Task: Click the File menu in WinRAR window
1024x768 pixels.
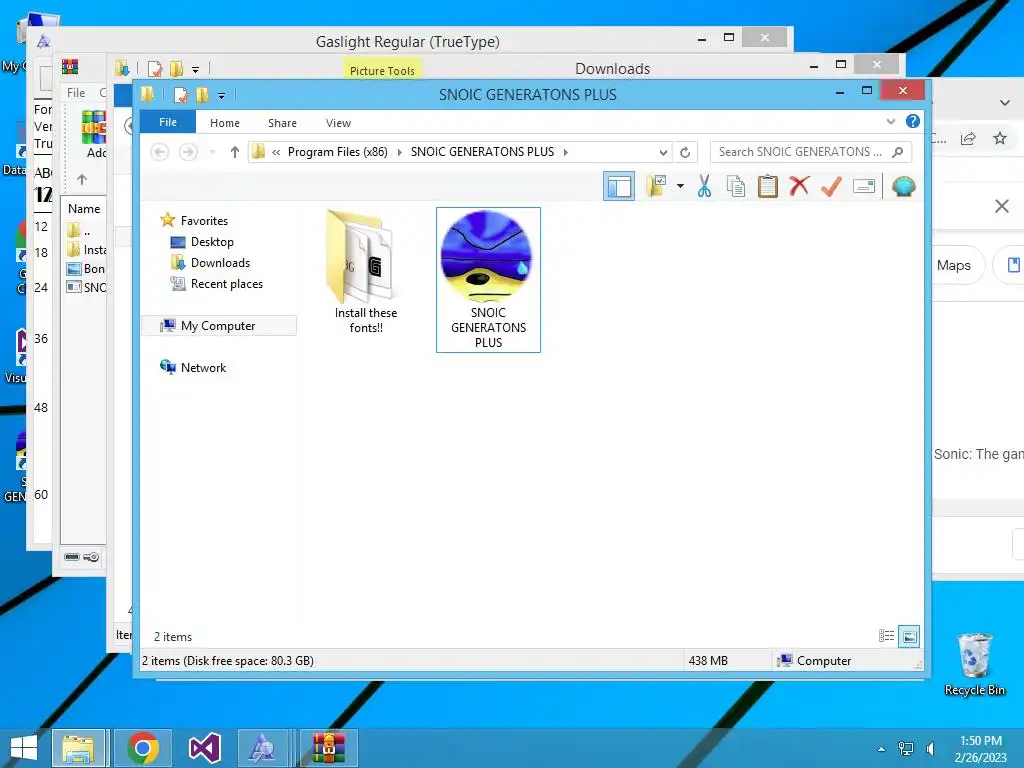Action: [x=76, y=93]
